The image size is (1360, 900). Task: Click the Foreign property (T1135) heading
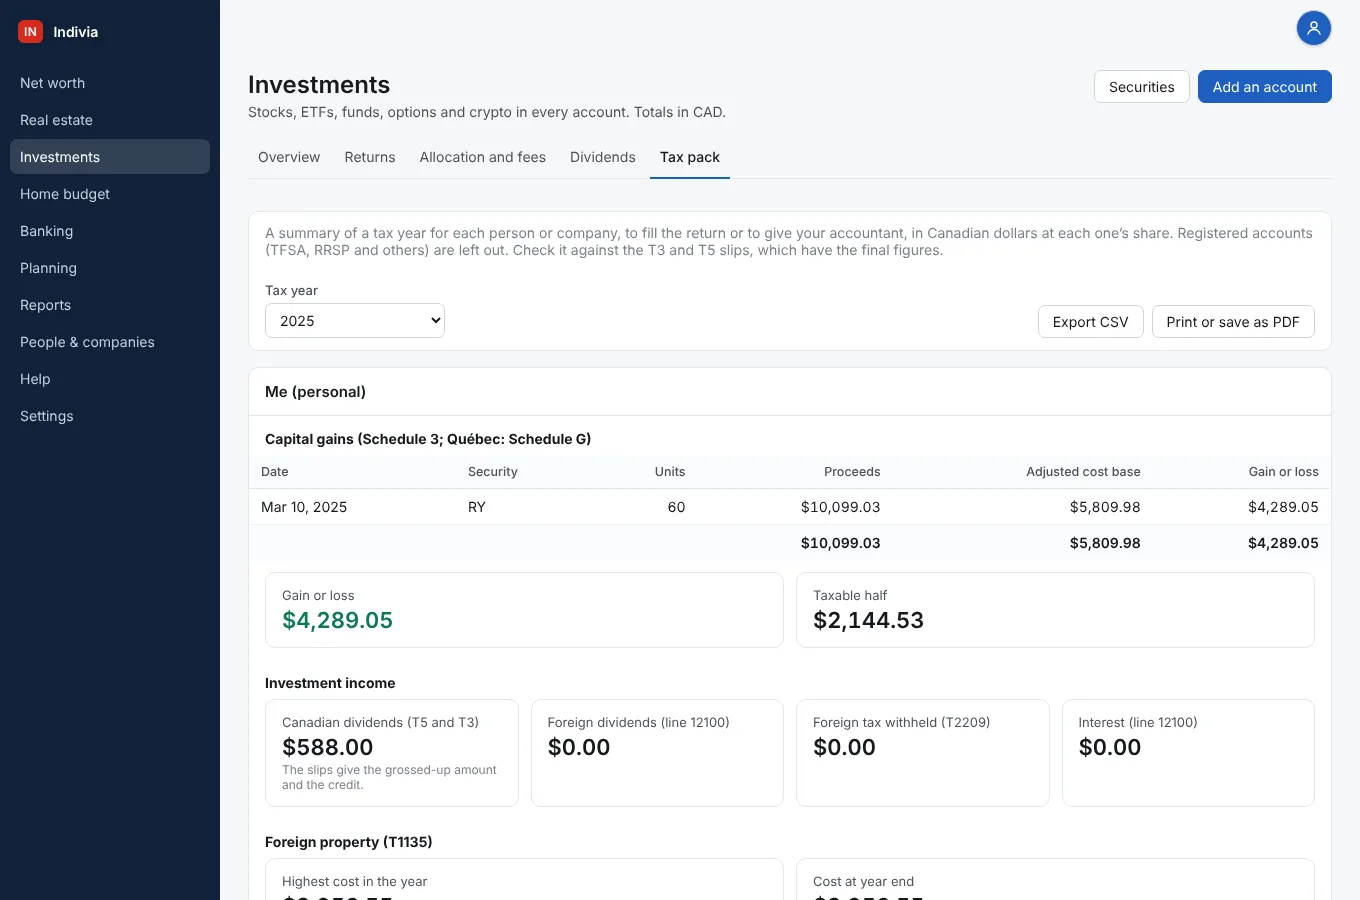click(x=349, y=842)
